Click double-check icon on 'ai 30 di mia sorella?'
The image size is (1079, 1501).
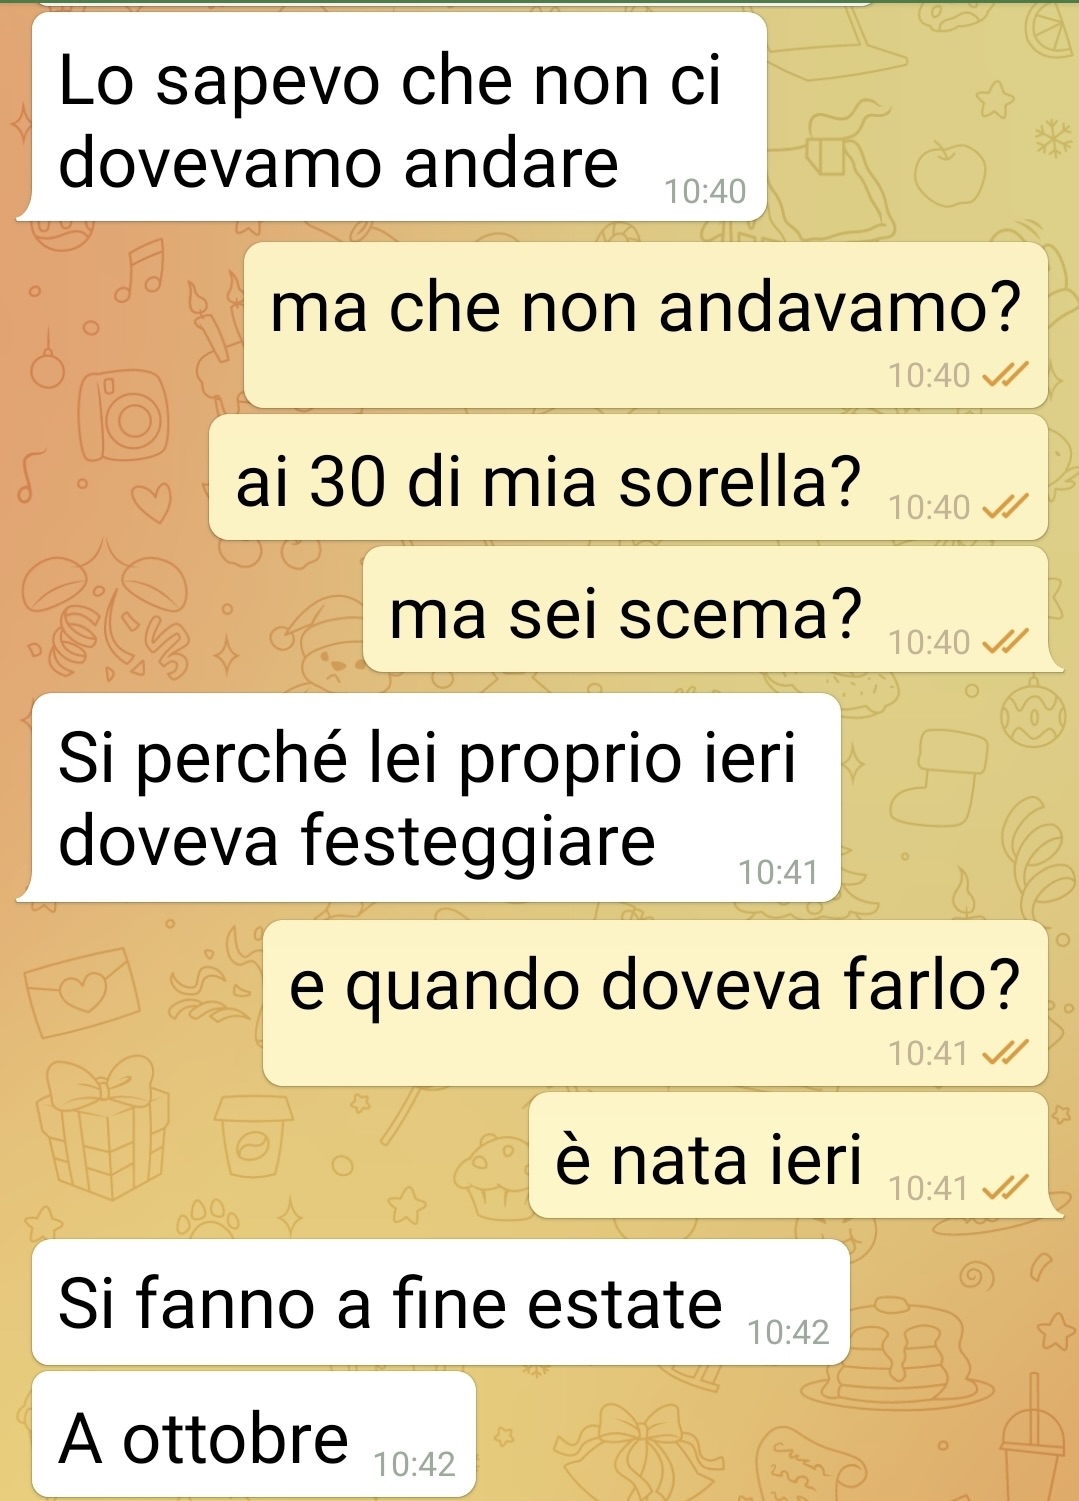[x=1004, y=508]
